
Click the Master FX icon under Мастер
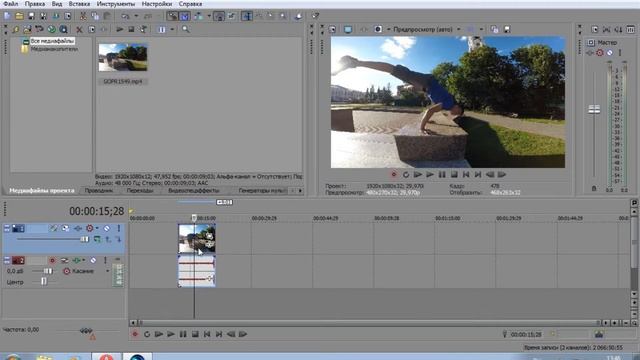point(590,53)
